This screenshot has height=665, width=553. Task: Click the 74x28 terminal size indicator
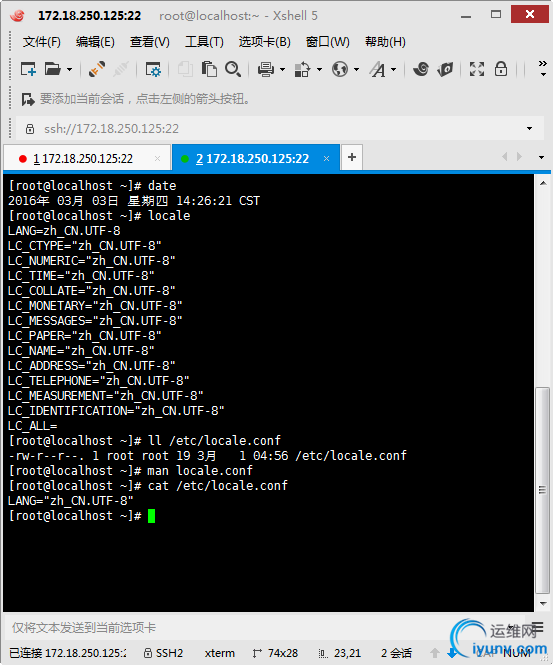[275, 653]
